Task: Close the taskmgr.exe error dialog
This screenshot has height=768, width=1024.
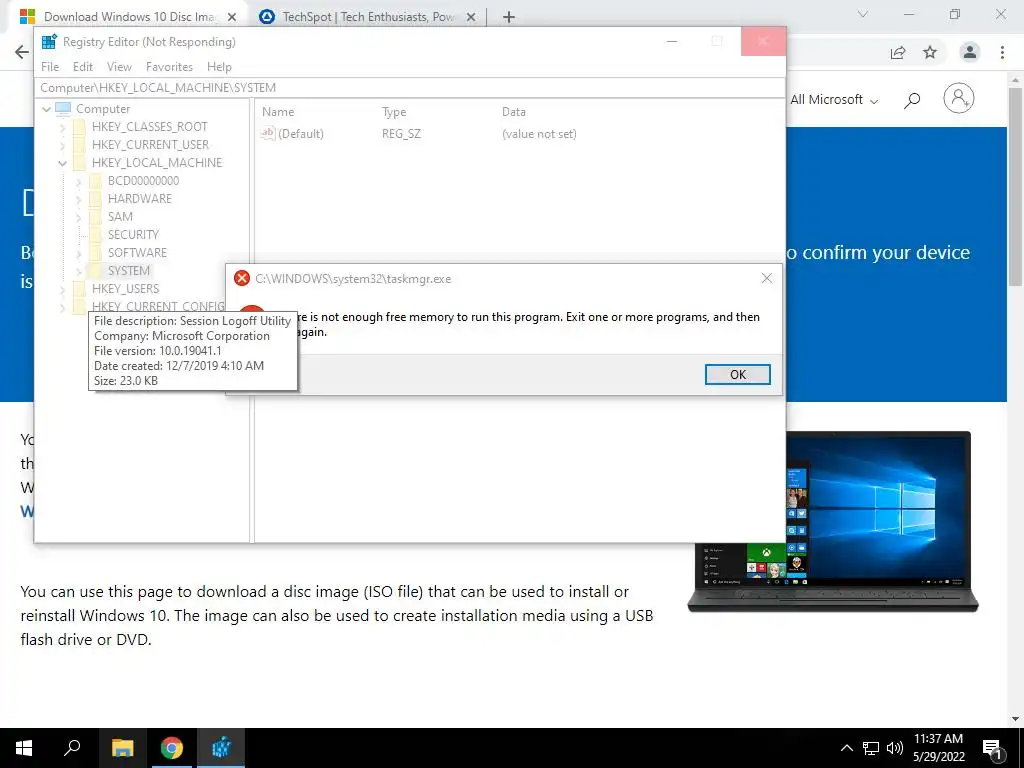Action: click(767, 278)
